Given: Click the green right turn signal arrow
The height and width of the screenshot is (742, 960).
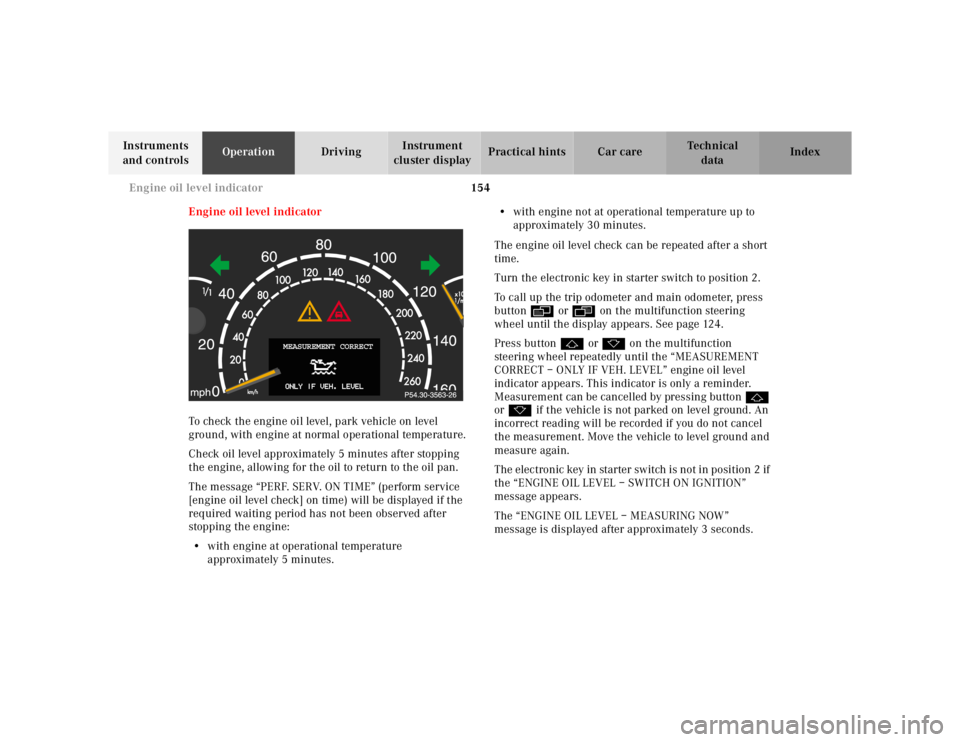Looking at the screenshot, I should coord(430,265).
